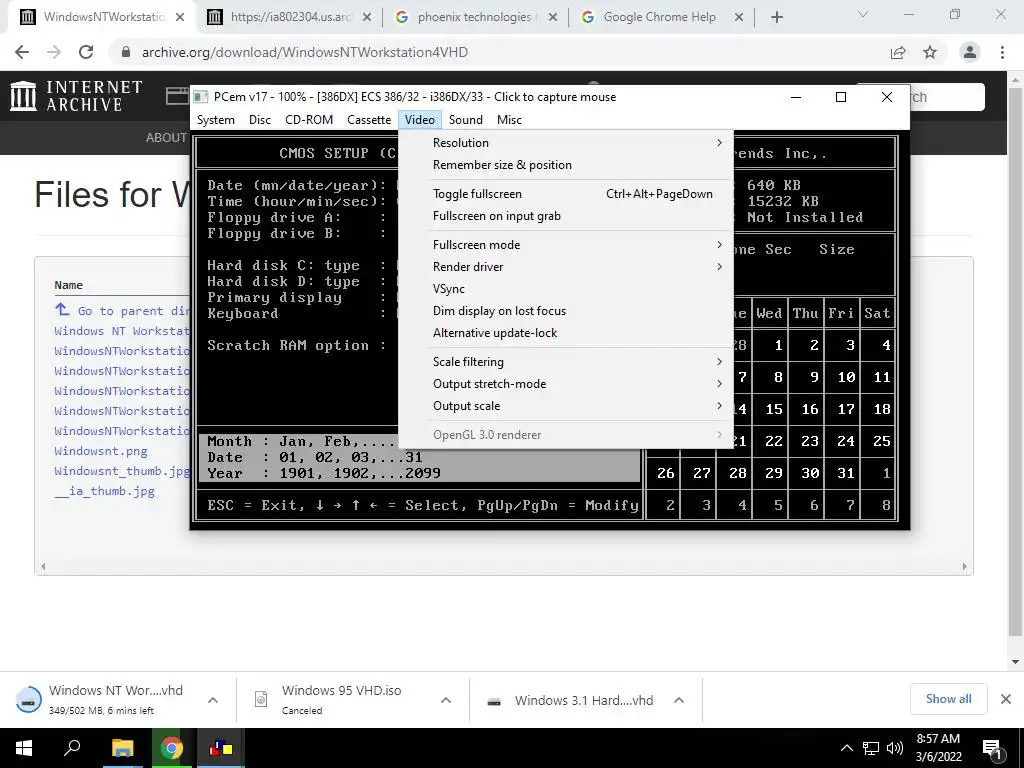Expand the Scale filtering submenu
Viewport: 1024px width, 768px height.
(566, 362)
